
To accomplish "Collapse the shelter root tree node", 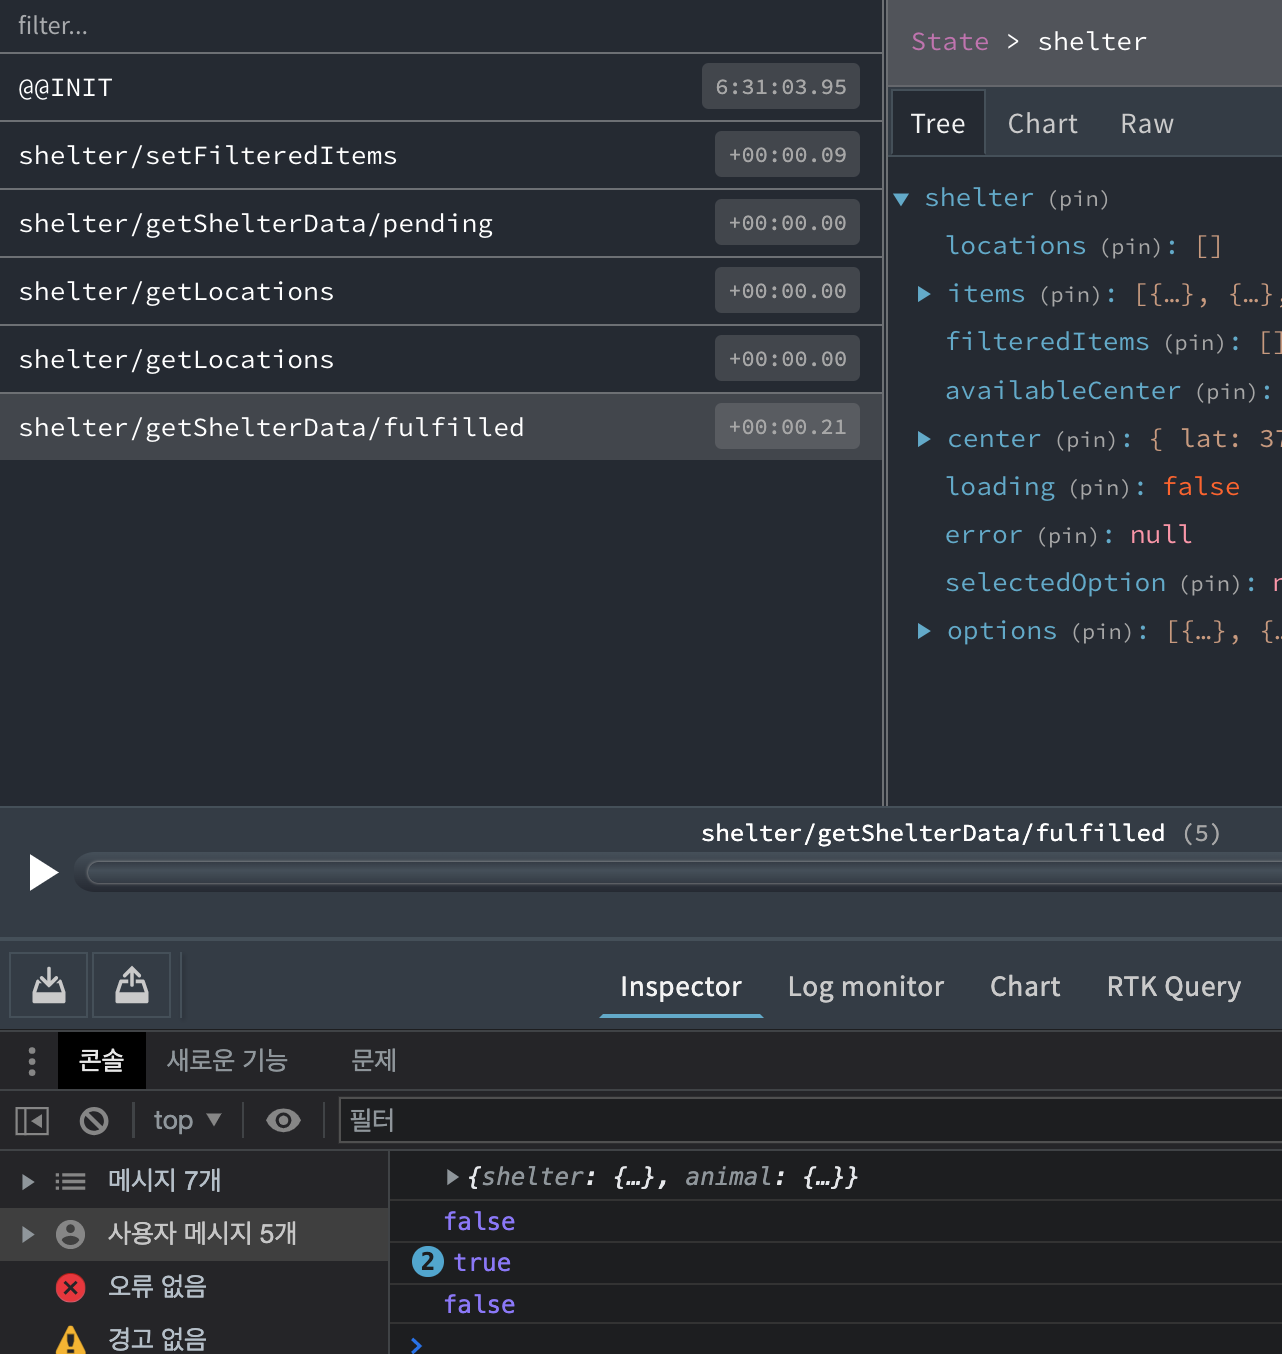I will [901, 199].
